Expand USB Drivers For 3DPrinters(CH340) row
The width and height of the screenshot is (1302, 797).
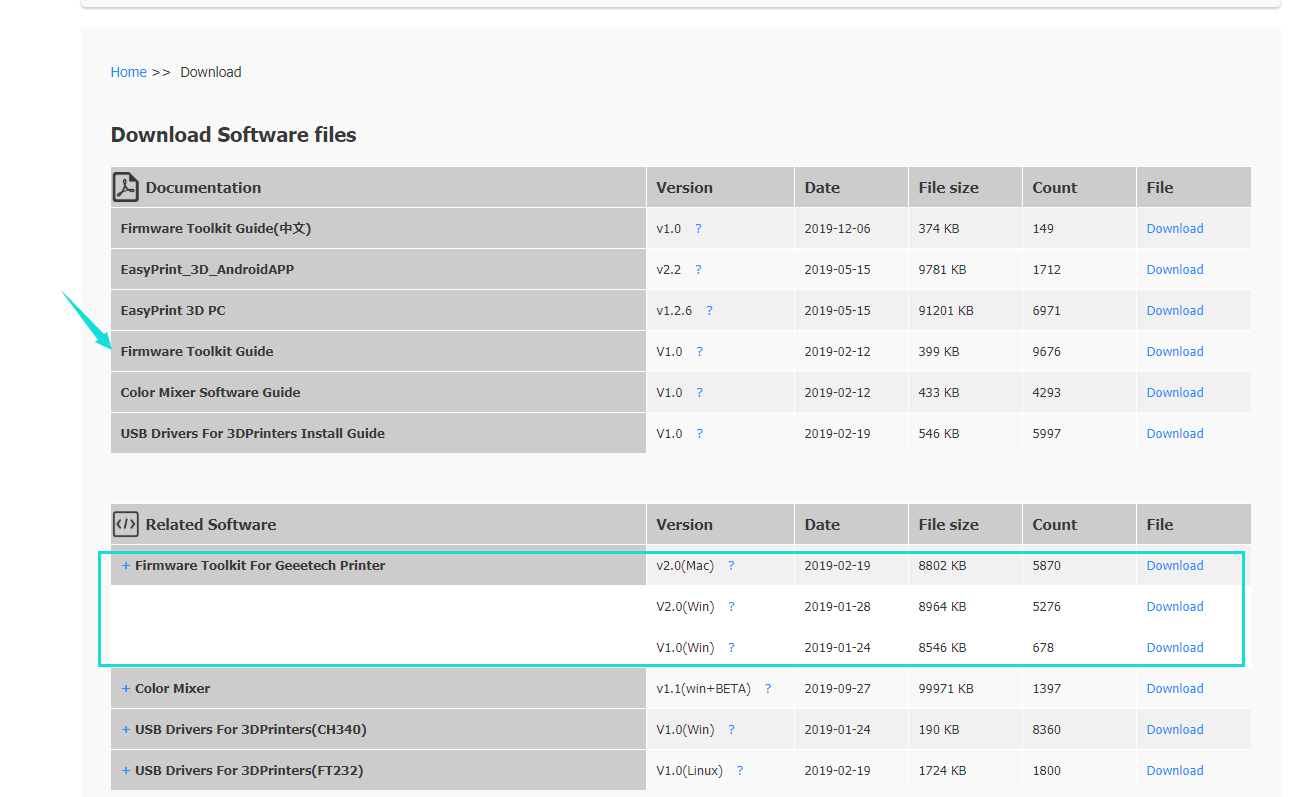click(x=126, y=730)
